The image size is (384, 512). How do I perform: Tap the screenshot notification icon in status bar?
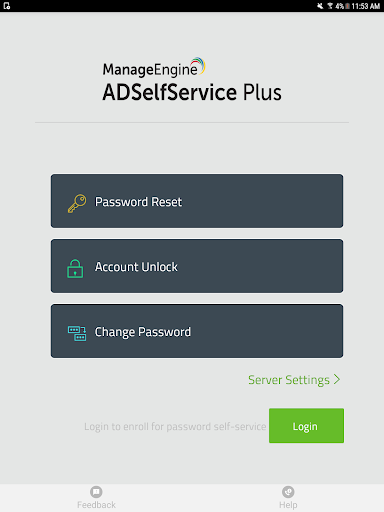[7, 6]
